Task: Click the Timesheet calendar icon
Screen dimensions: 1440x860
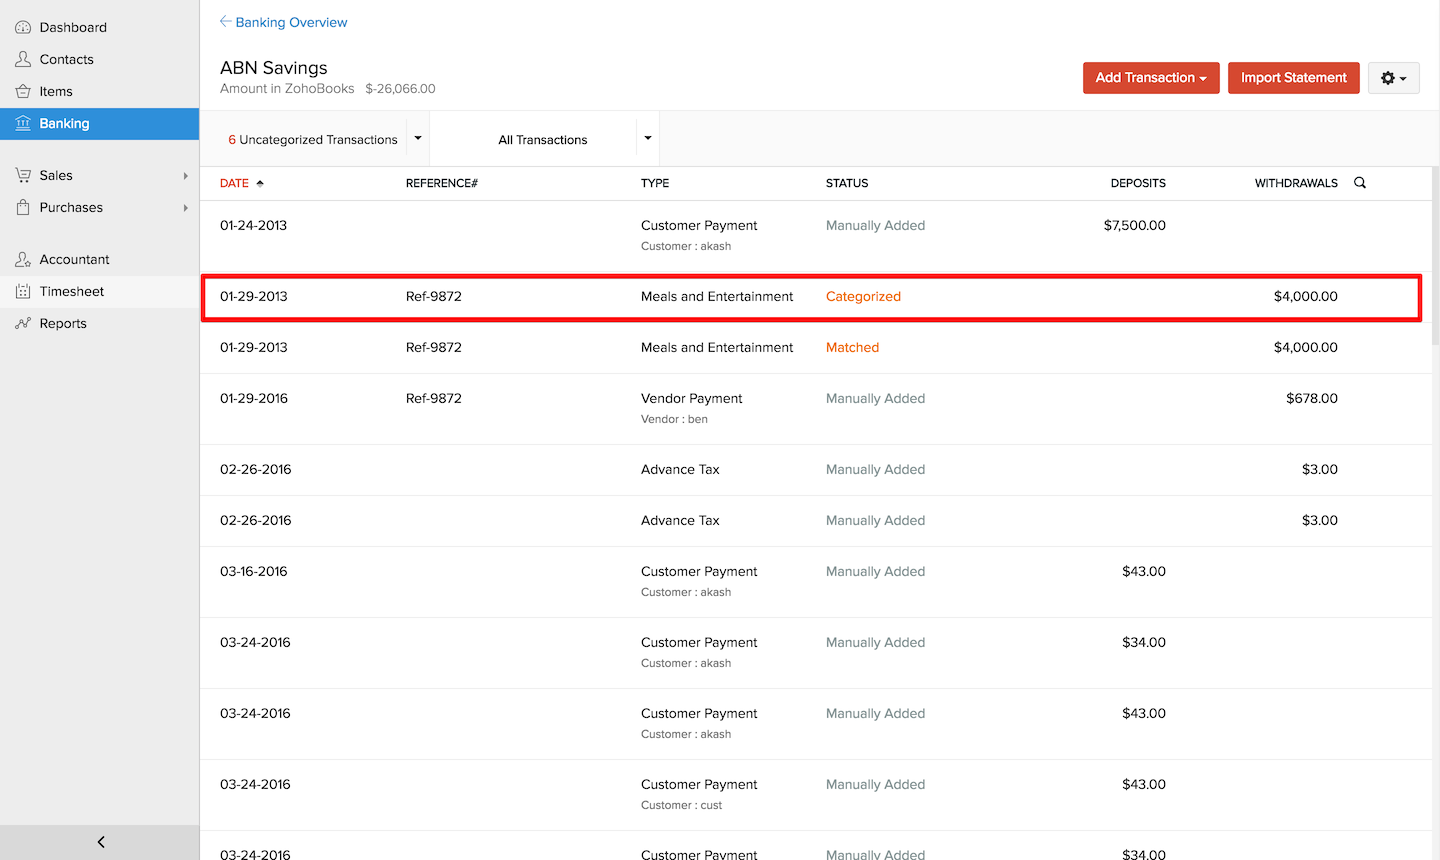Action: [x=23, y=291]
